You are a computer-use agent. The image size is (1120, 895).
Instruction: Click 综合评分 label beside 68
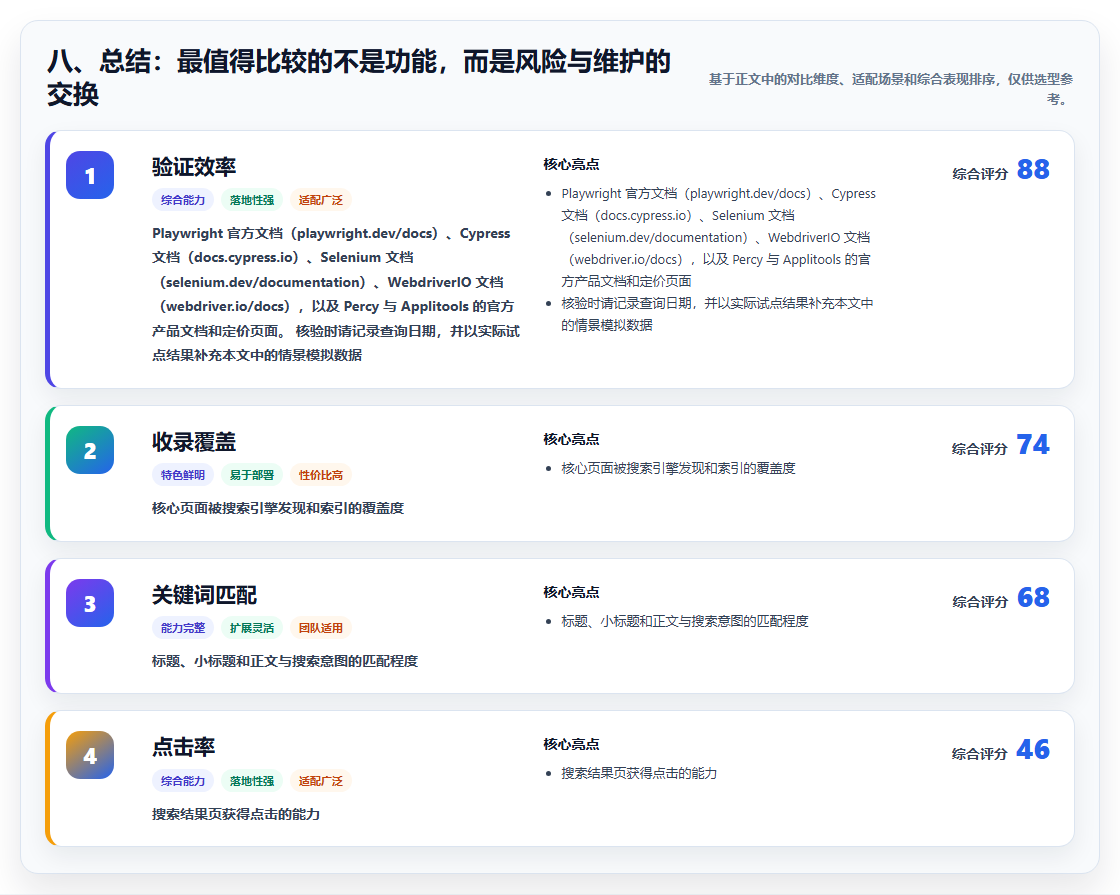point(980,601)
